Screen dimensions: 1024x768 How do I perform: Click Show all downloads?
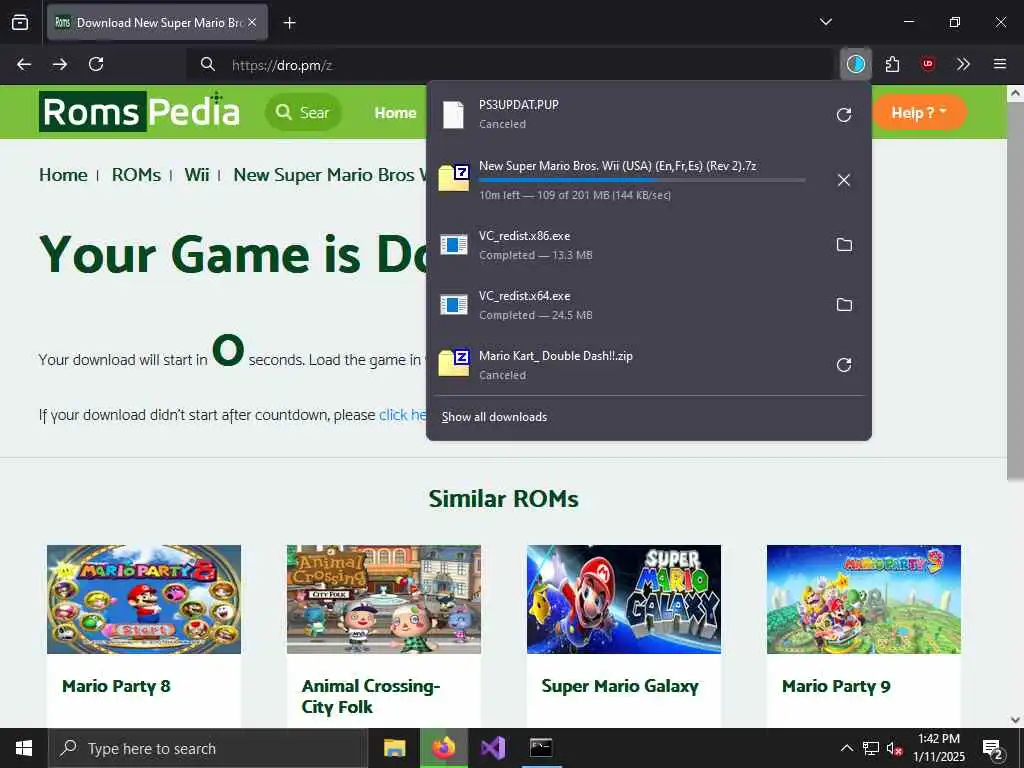pyautogui.click(x=494, y=417)
